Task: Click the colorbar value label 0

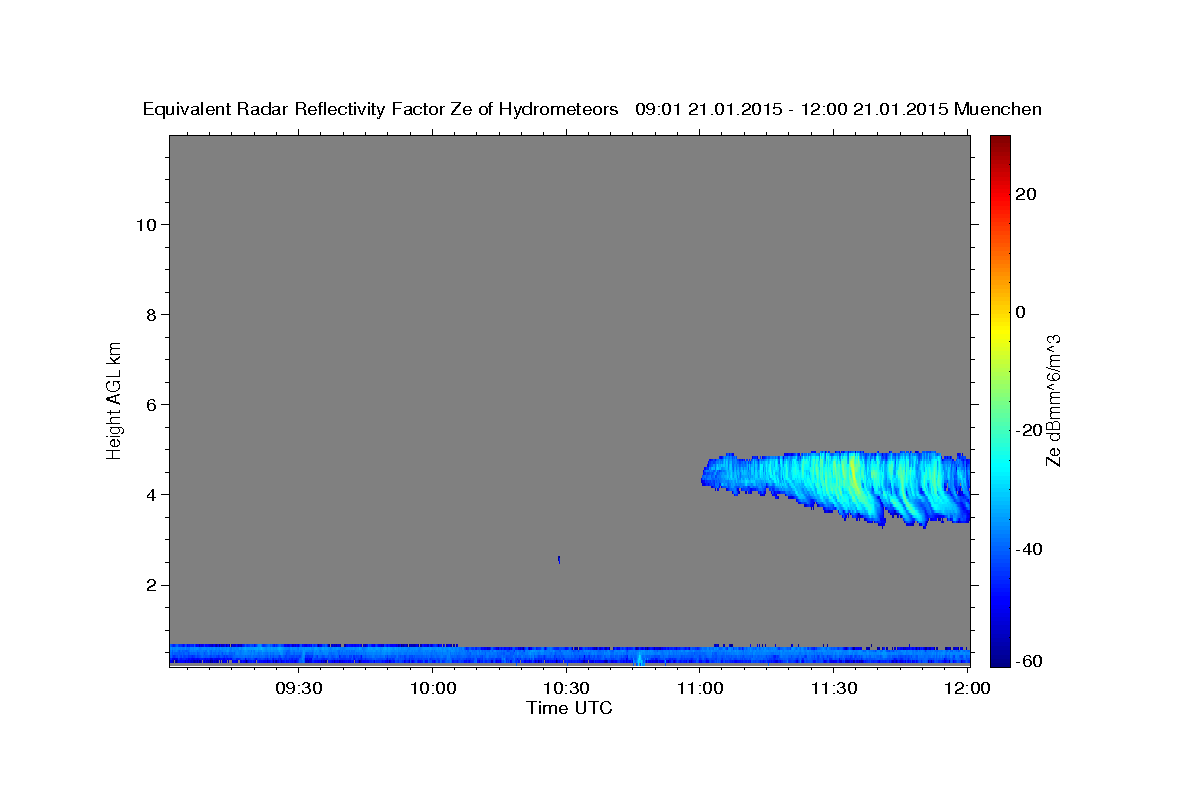Action: (1021, 312)
